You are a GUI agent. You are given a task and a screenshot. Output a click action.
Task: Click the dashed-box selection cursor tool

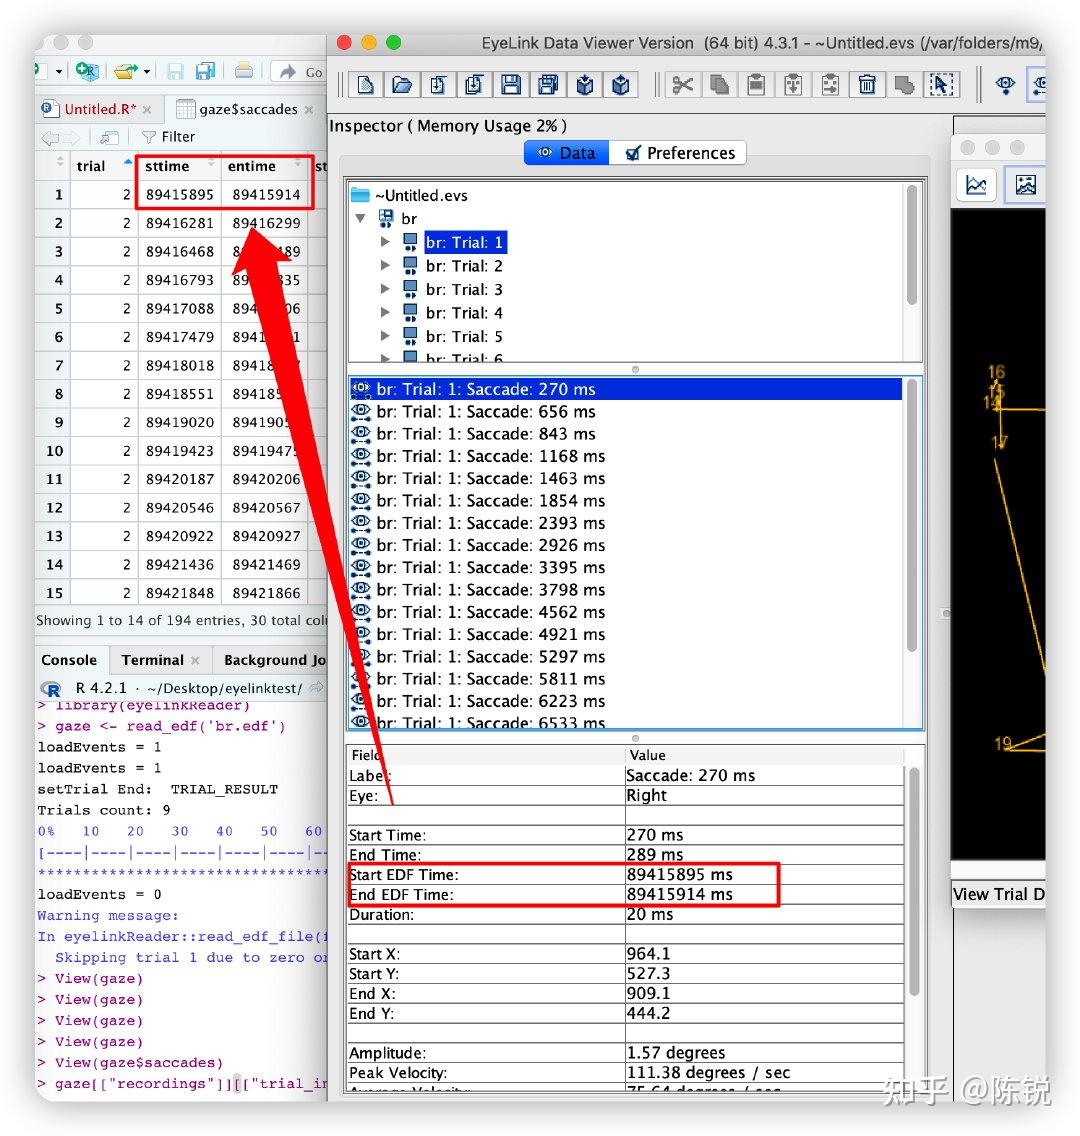click(940, 85)
